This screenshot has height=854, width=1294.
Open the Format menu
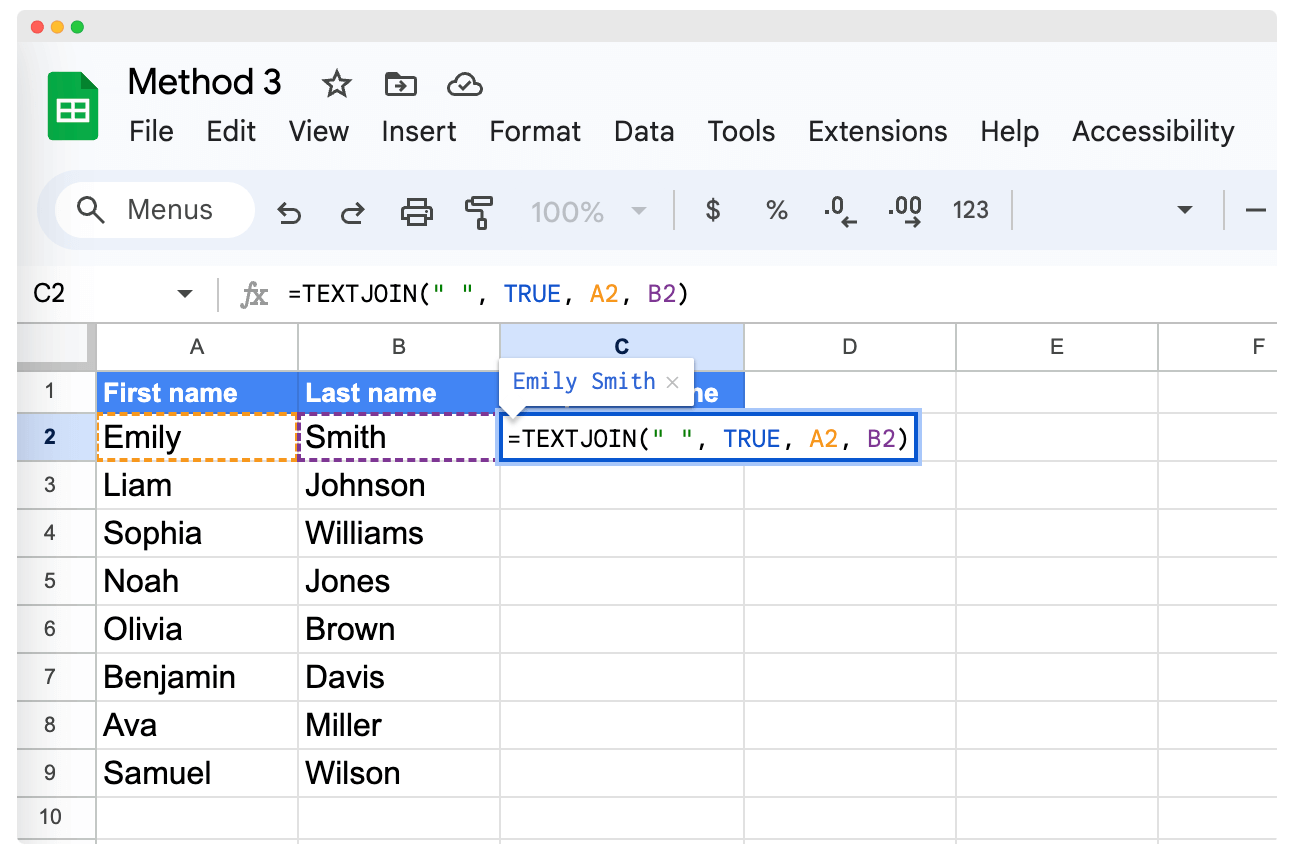(x=535, y=132)
